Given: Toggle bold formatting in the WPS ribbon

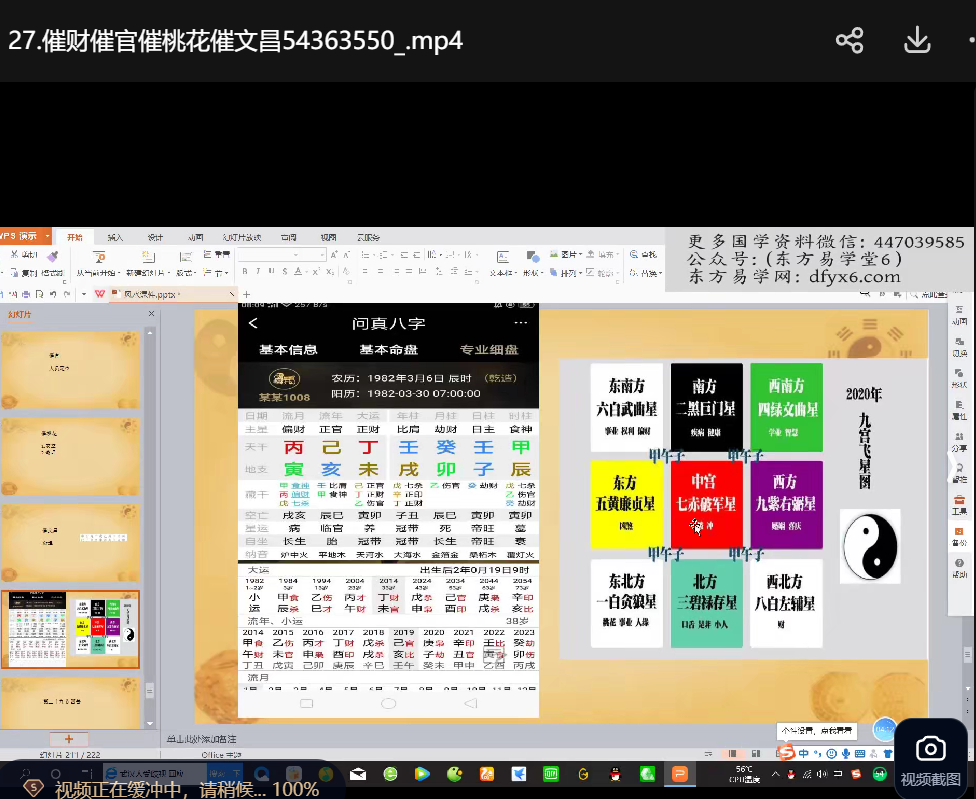Looking at the screenshot, I should tap(243, 271).
